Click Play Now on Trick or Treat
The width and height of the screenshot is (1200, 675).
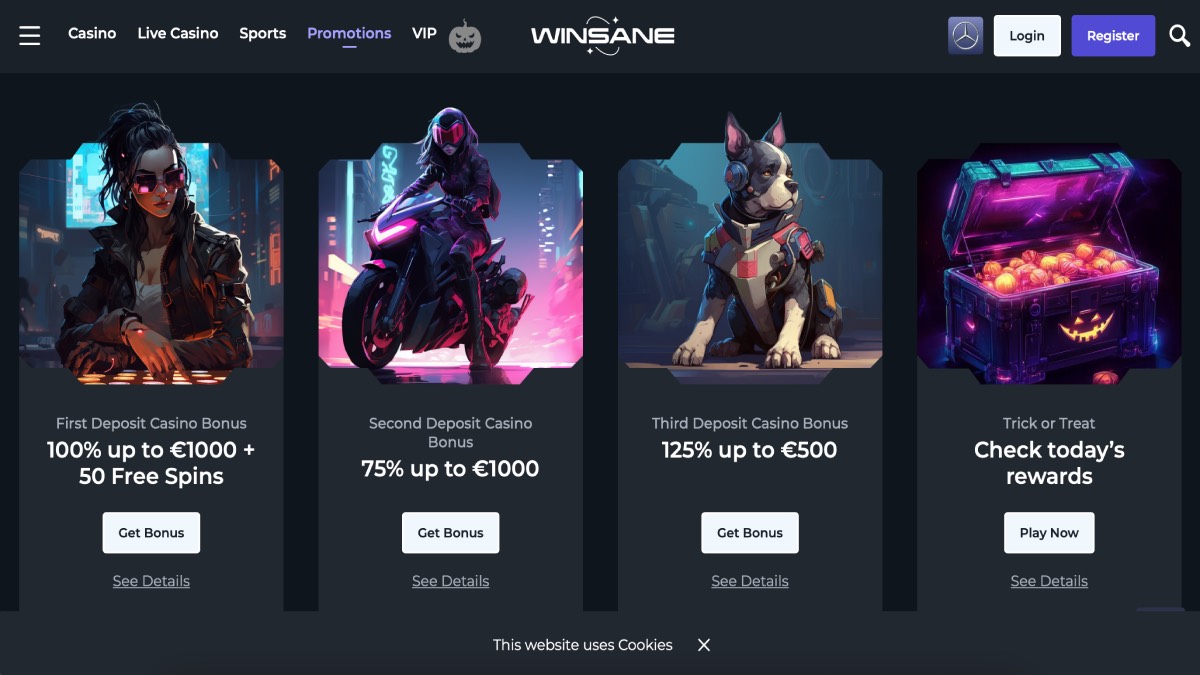click(1049, 533)
